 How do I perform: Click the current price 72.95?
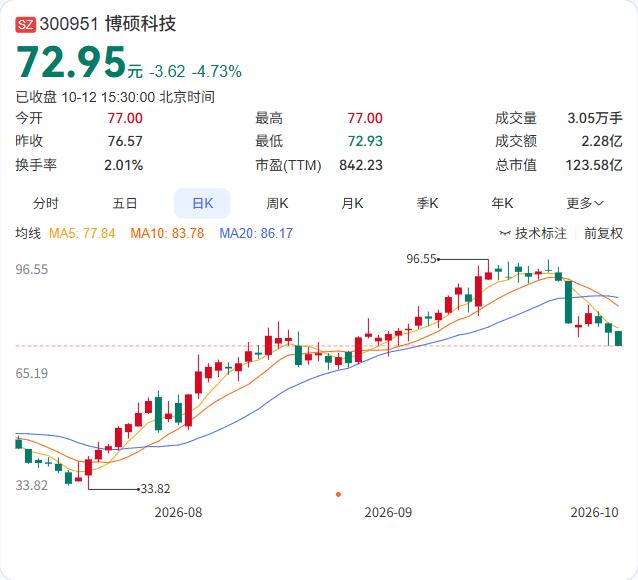[71, 62]
